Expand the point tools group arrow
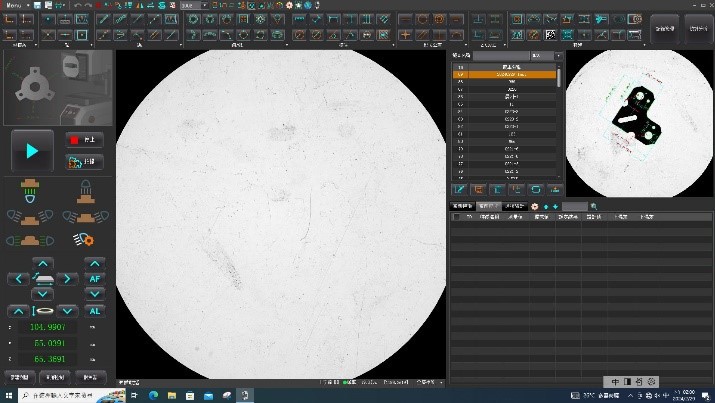The width and height of the screenshot is (715, 403). pyautogui.click(x=92, y=45)
